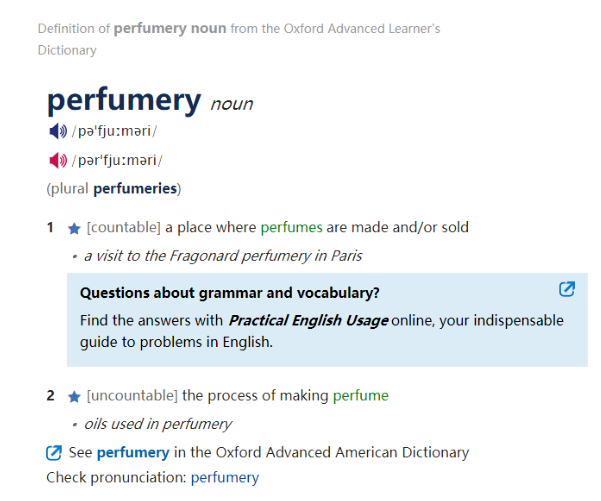Viewport: 601px width, 501px height.
Task: Click the 'perfumery' check pronunciation link
Action: (224, 477)
